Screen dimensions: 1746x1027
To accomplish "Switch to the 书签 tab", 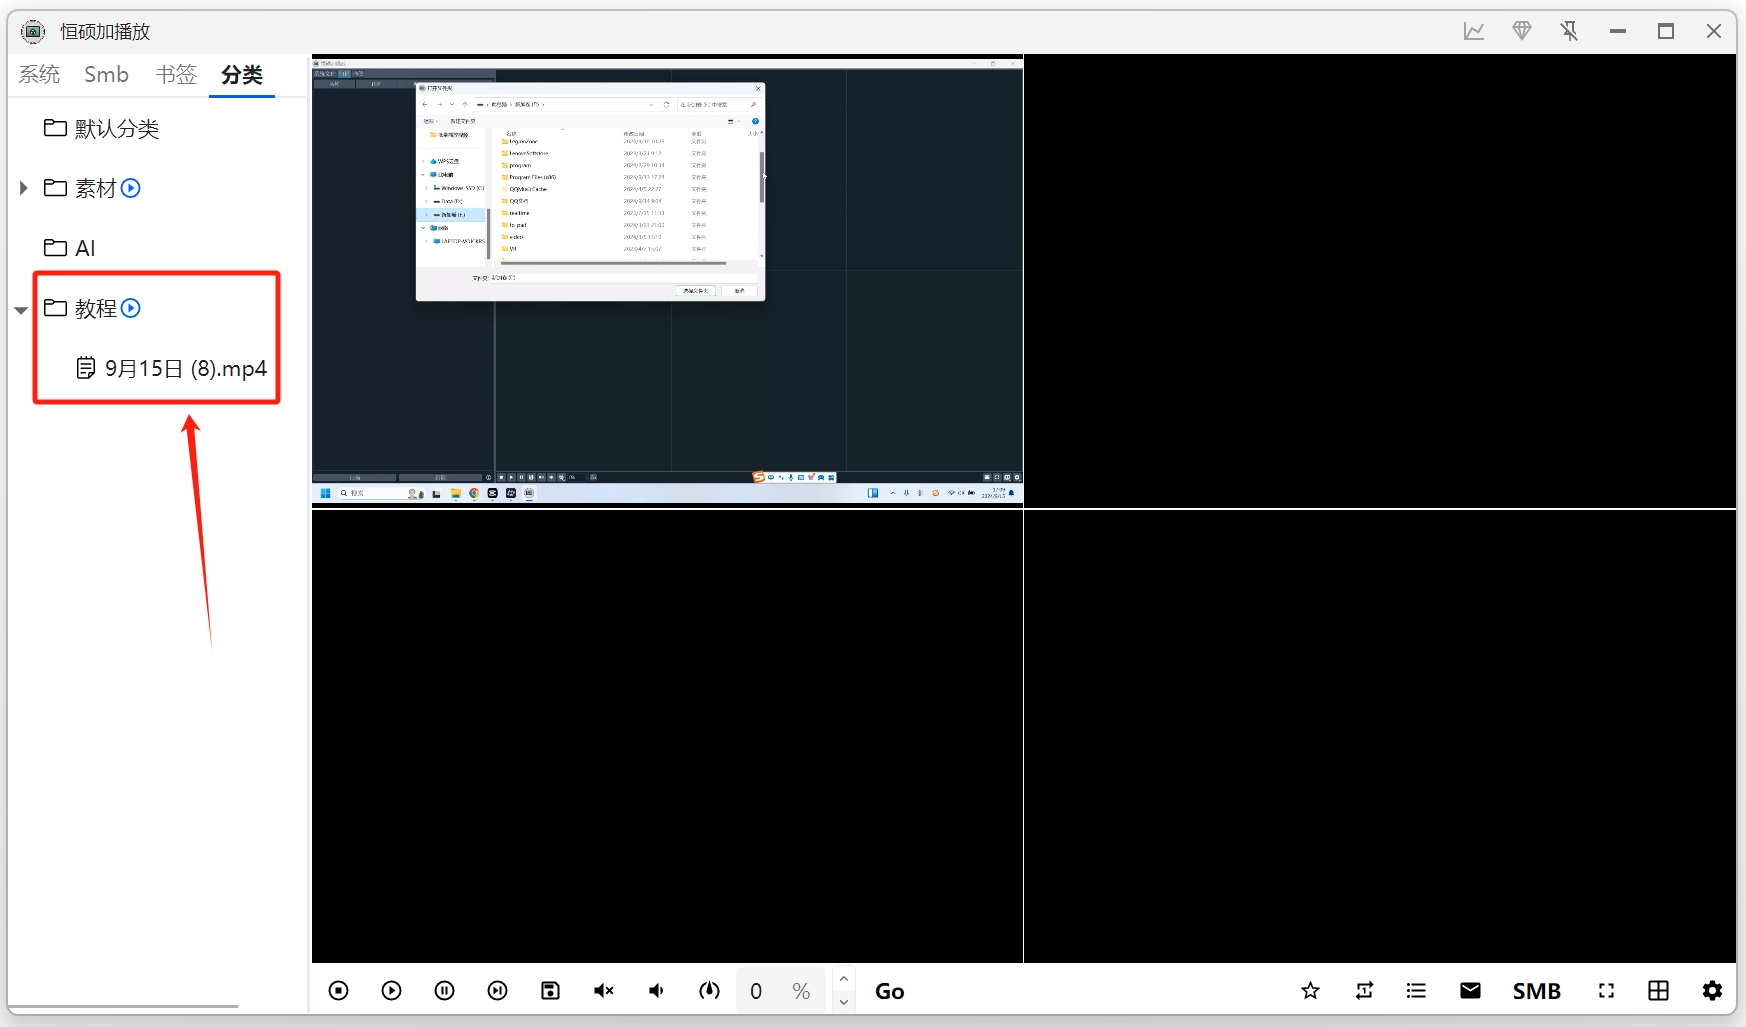I will point(176,75).
